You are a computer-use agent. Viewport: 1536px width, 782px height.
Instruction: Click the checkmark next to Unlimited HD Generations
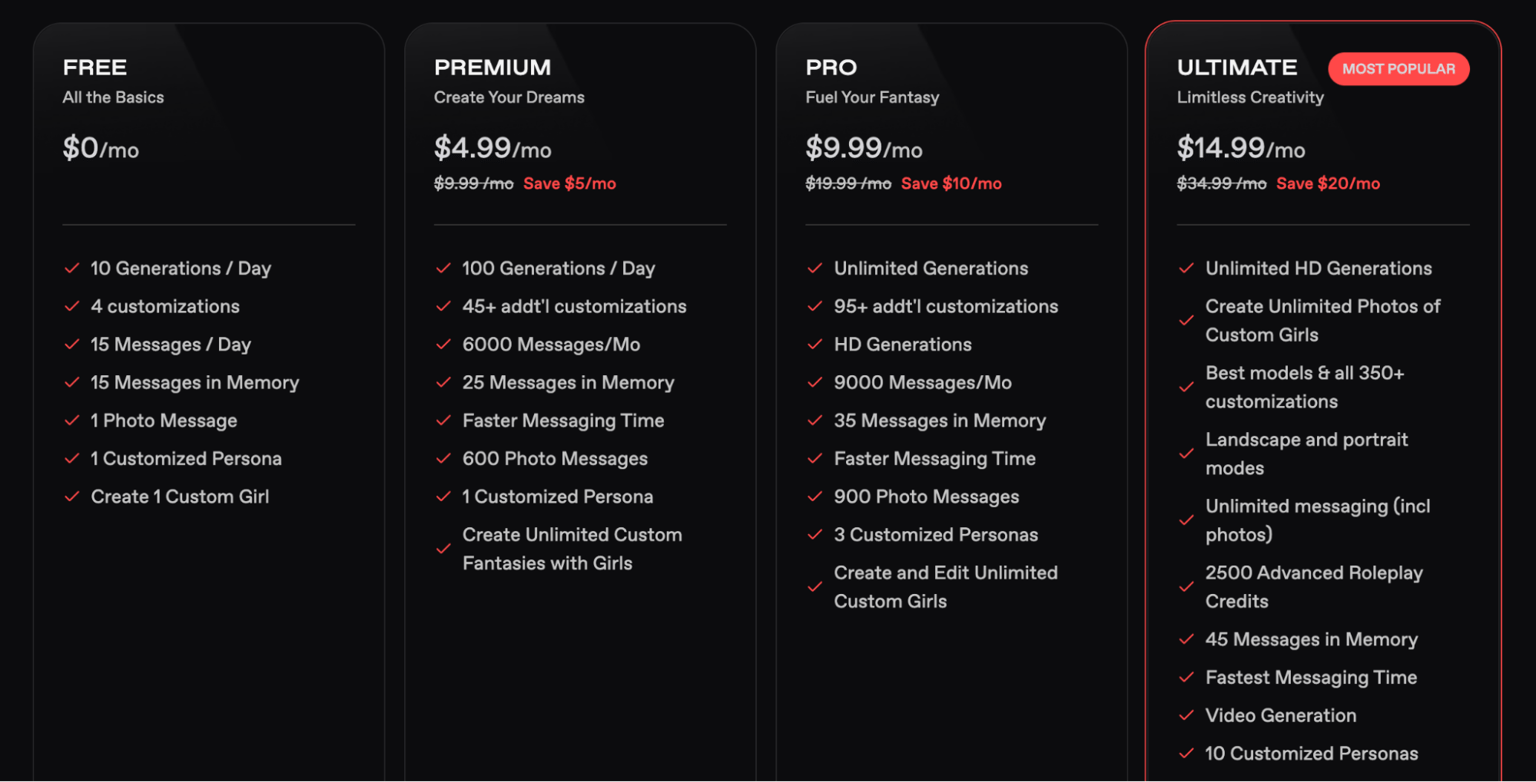tap(1186, 268)
